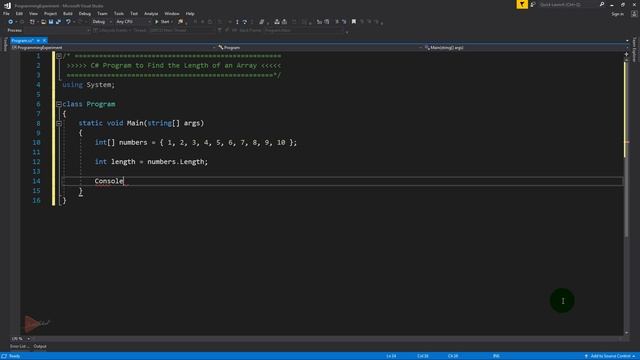Toggle pin on Program.cs tab
Image resolution: width=640 pixels, height=360 pixels.
[38, 40]
